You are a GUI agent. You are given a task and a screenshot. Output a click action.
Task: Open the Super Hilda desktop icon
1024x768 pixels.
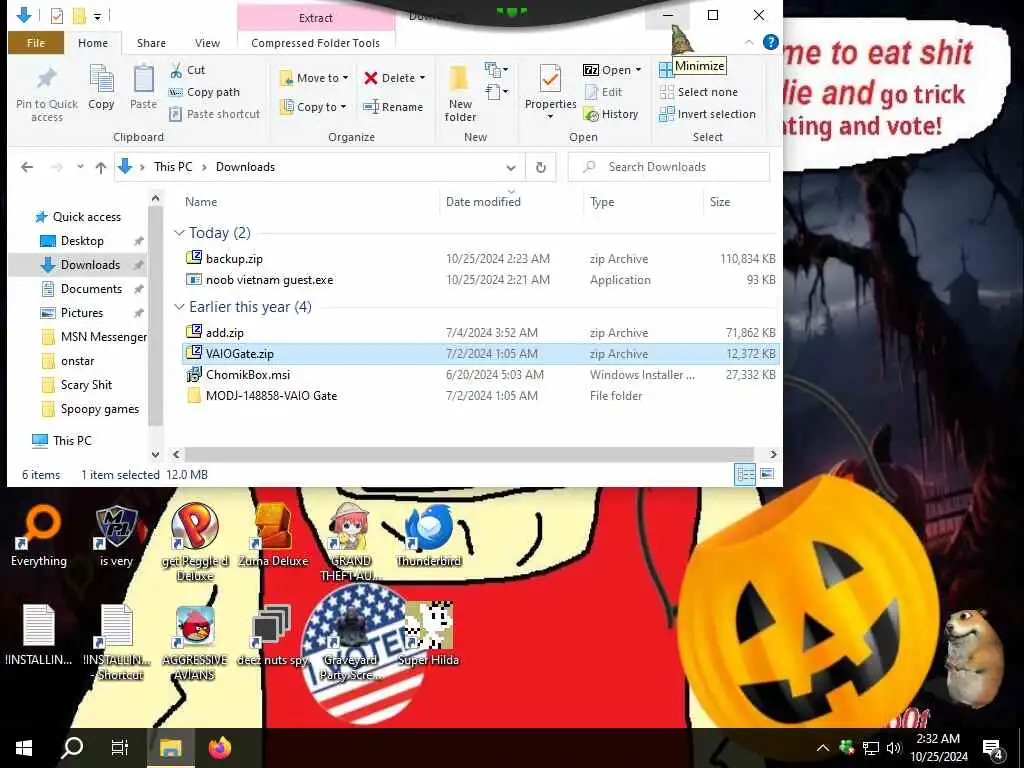(428, 633)
